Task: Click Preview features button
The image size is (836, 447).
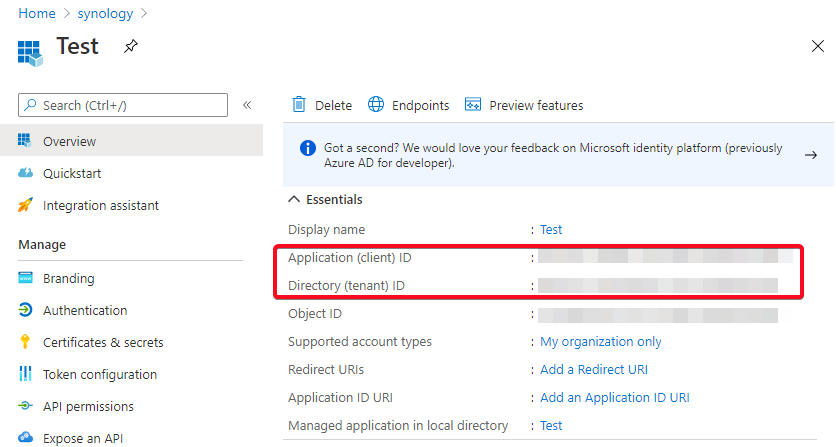Action: [x=524, y=105]
